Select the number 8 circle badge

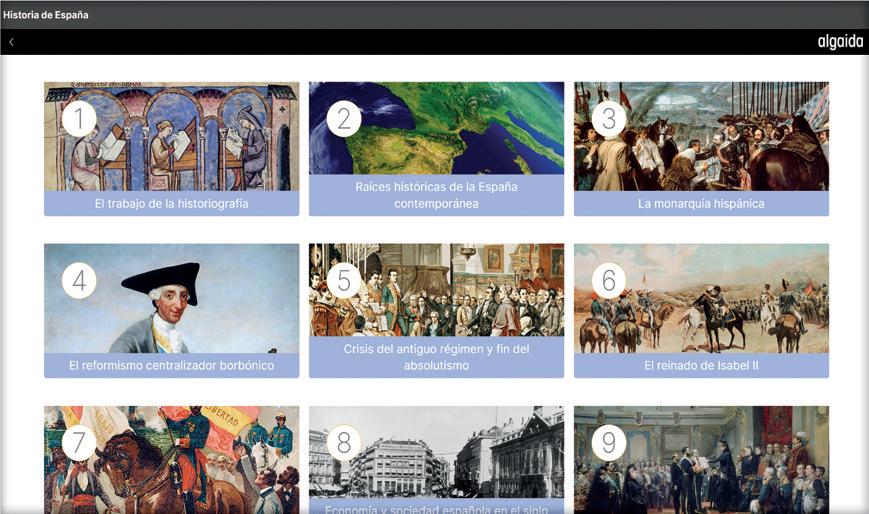click(x=344, y=443)
